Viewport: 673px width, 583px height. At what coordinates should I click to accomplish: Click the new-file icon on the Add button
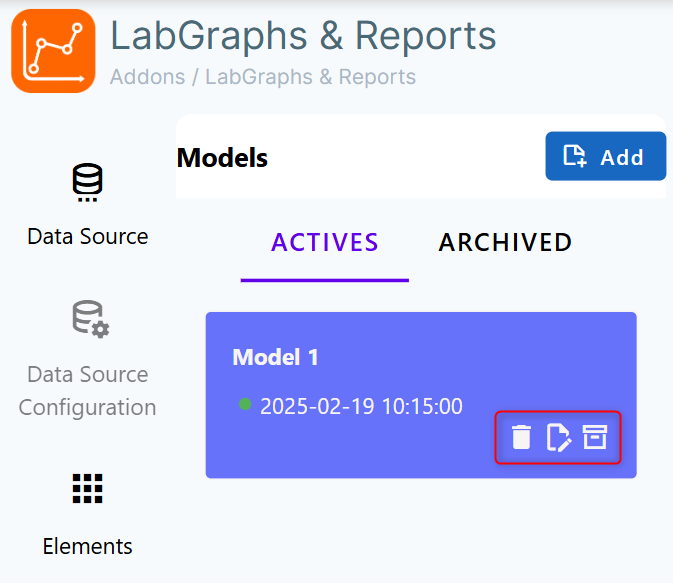tap(575, 156)
